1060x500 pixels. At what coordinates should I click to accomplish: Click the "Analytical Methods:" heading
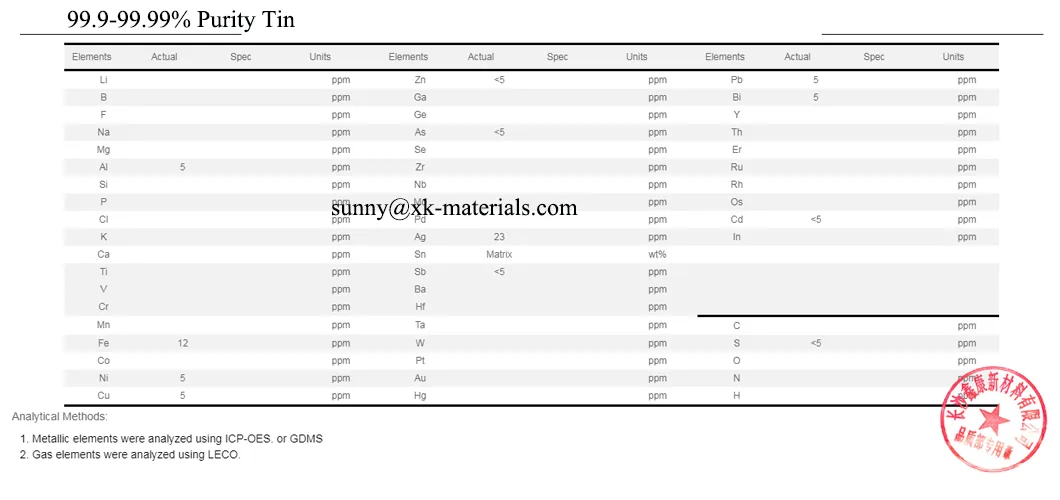(x=60, y=416)
